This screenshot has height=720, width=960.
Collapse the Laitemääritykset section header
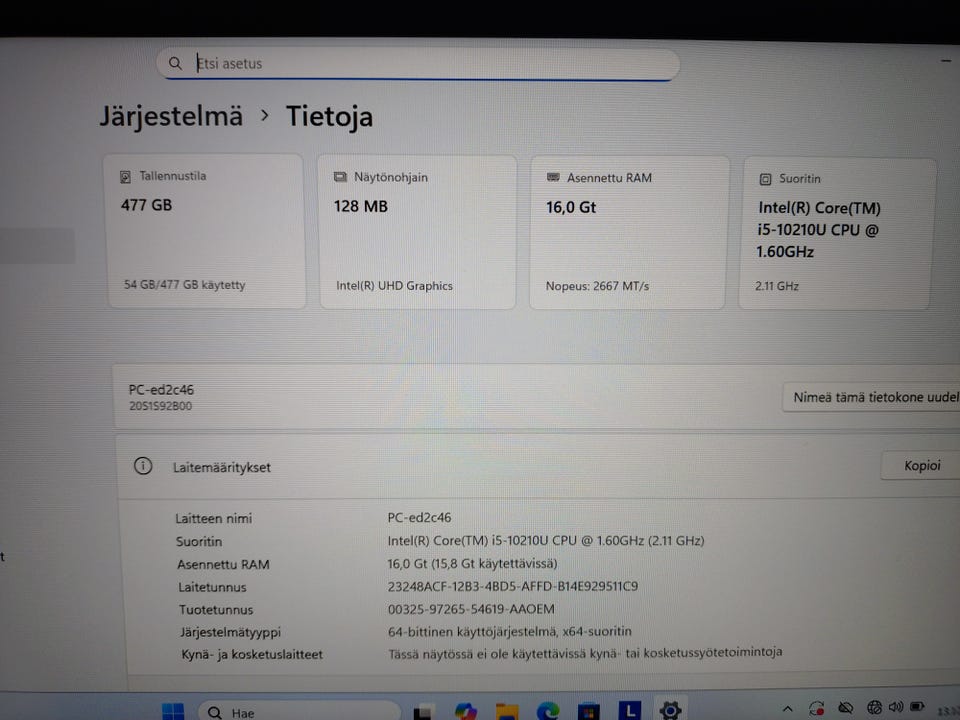pos(538,467)
